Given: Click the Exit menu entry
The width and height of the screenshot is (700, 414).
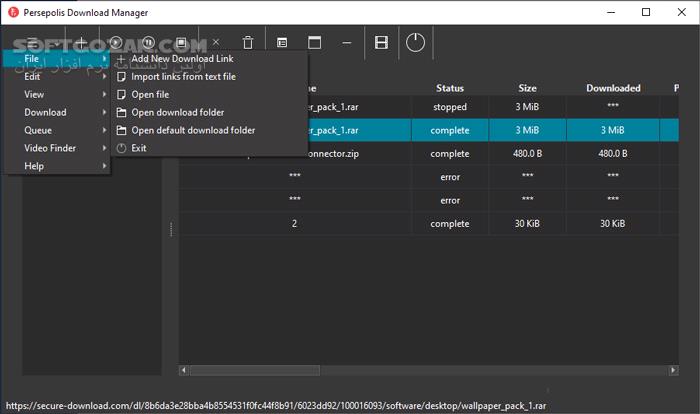Looking at the screenshot, I should [139, 148].
